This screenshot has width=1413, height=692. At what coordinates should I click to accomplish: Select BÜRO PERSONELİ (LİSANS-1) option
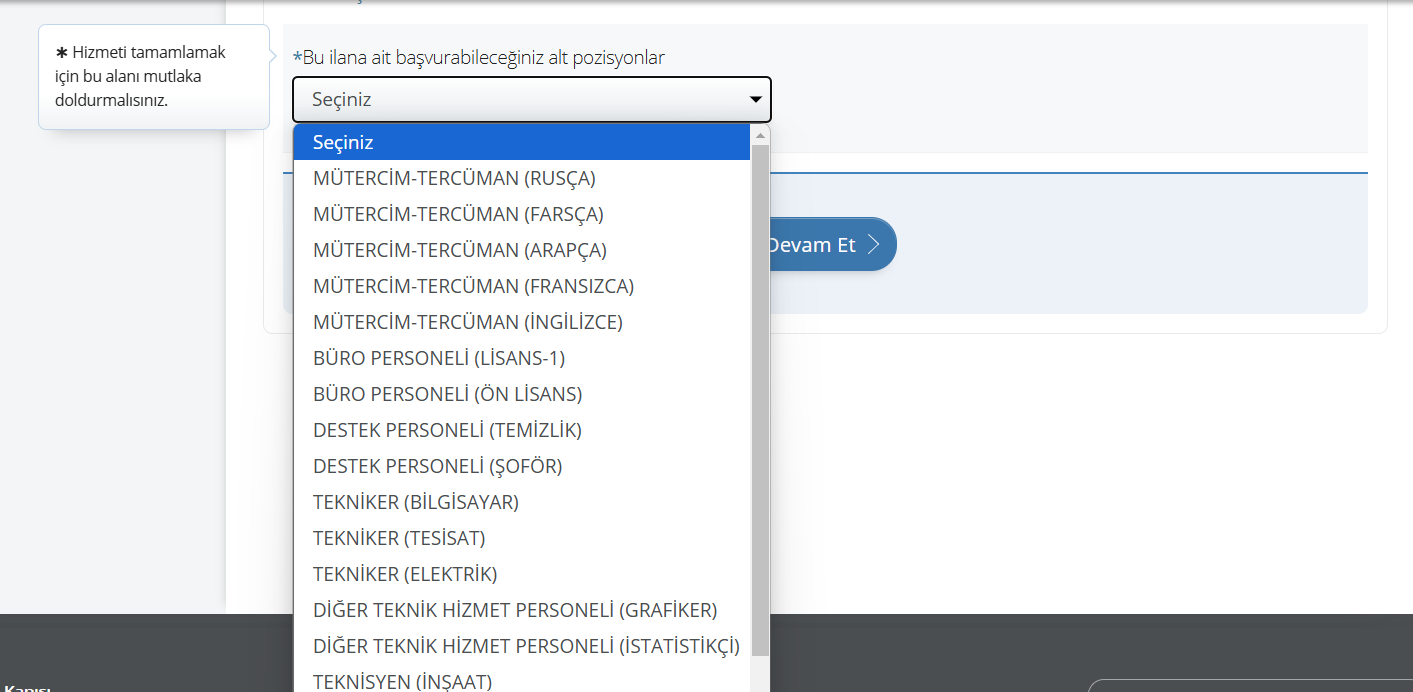[439, 358]
